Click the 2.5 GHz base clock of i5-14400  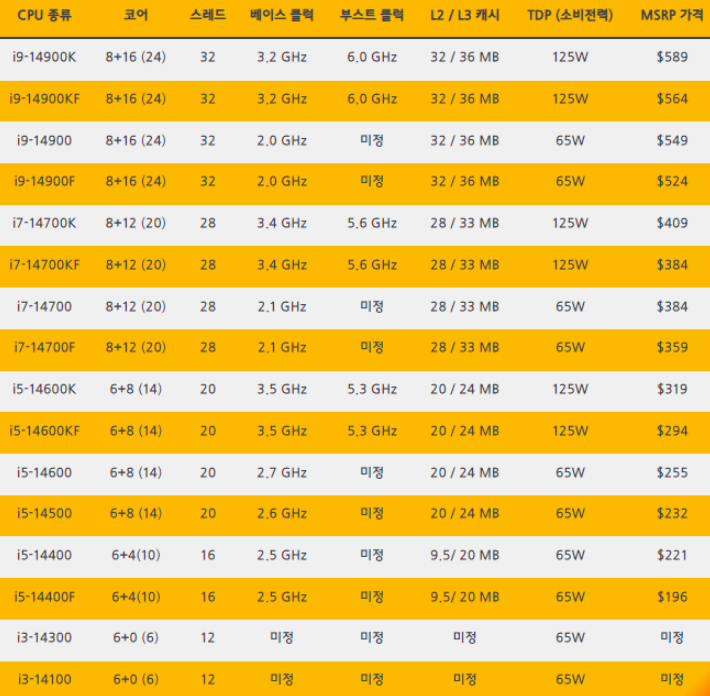tap(282, 555)
